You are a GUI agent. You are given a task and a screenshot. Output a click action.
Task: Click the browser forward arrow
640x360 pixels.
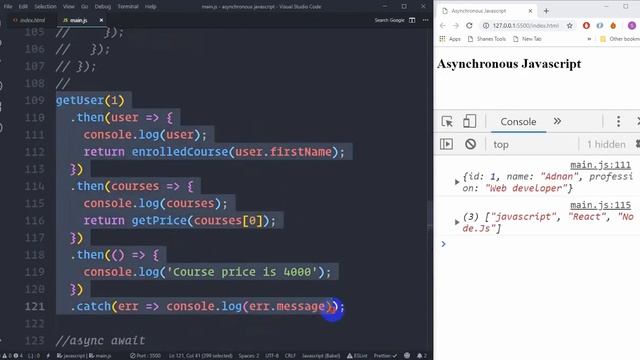coord(456,25)
